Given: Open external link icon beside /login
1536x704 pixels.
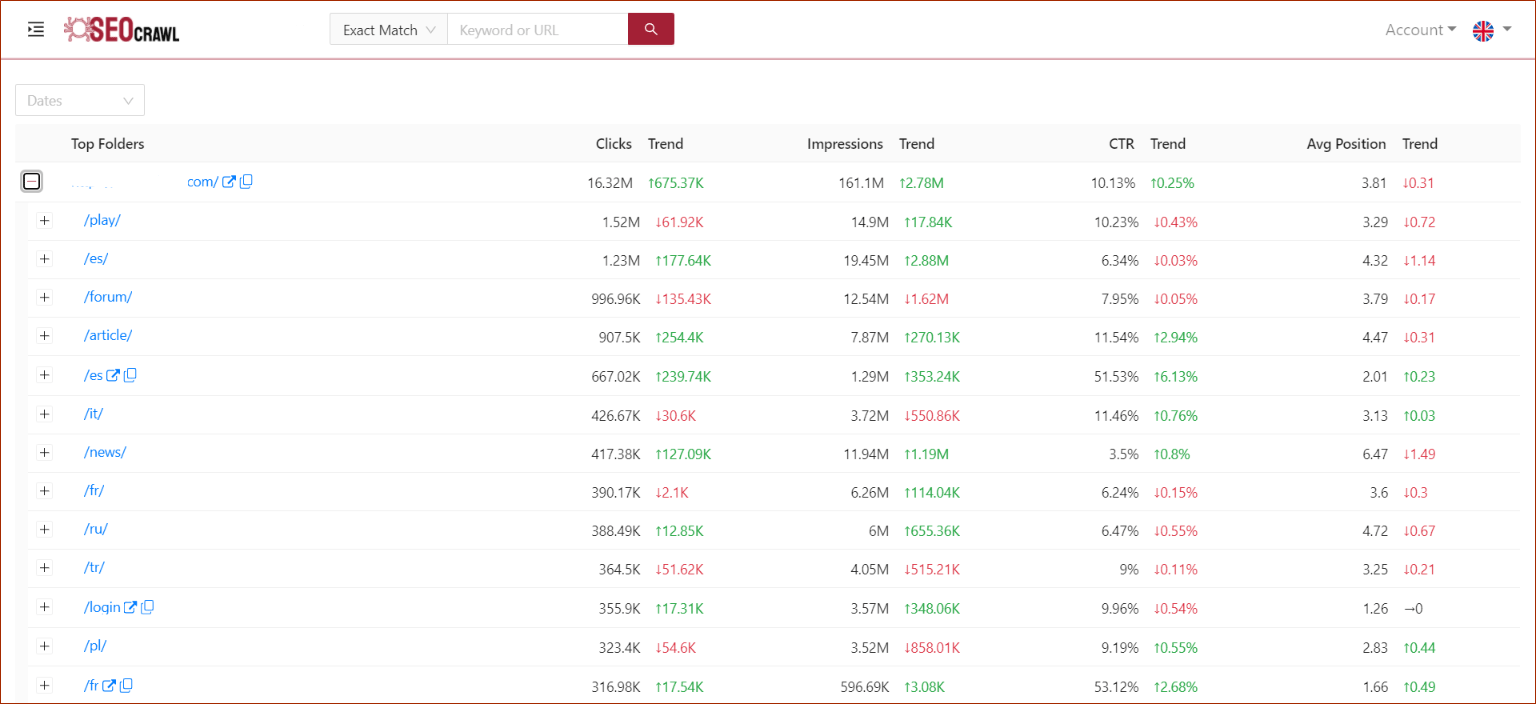Looking at the screenshot, I should [130, 607].
